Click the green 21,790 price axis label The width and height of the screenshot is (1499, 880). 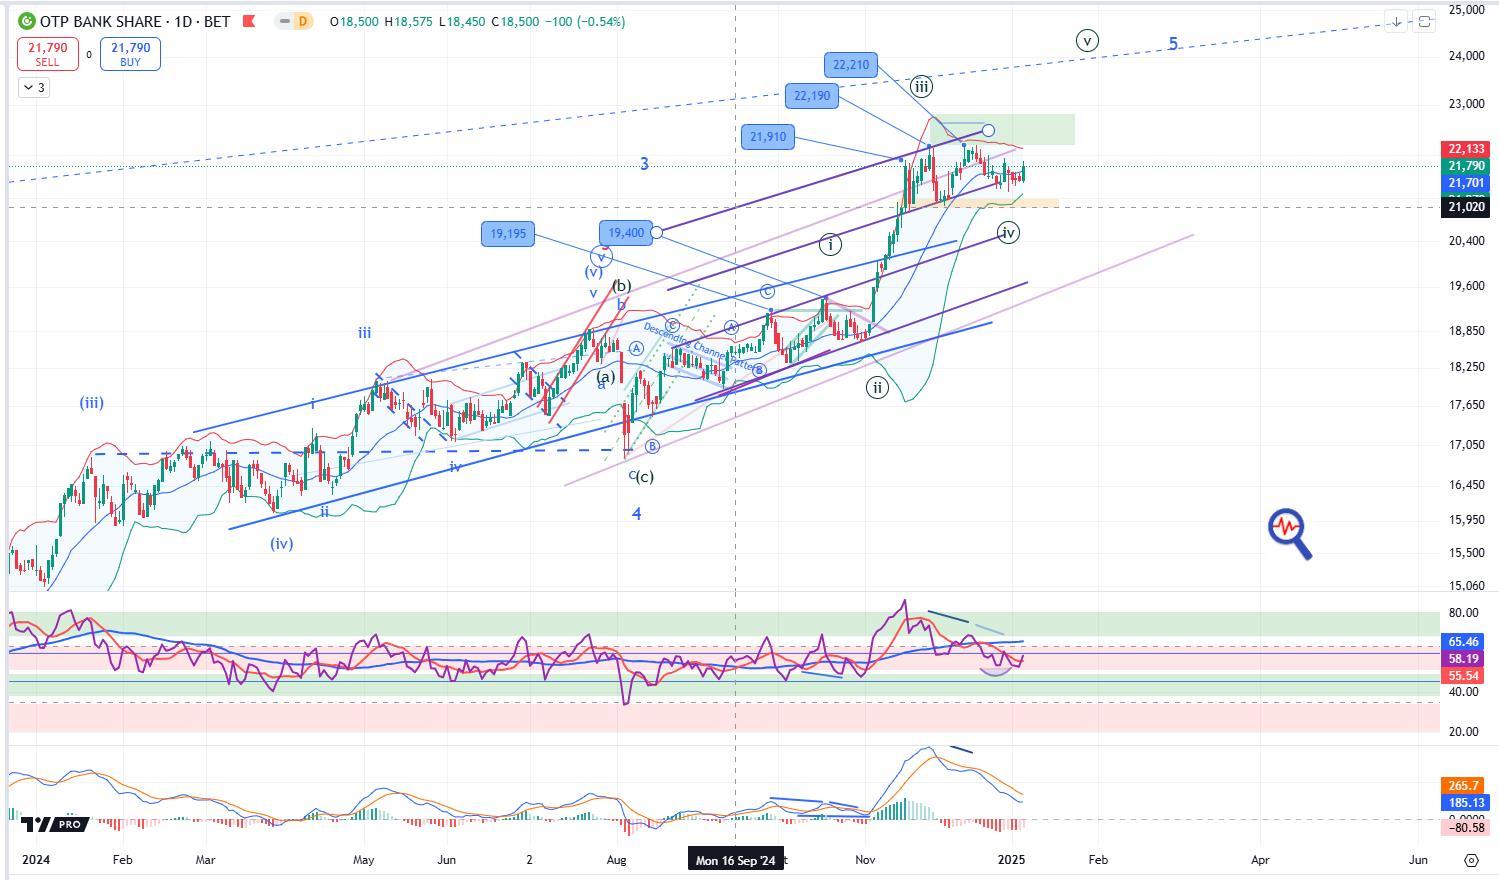tap(1466, 166)
